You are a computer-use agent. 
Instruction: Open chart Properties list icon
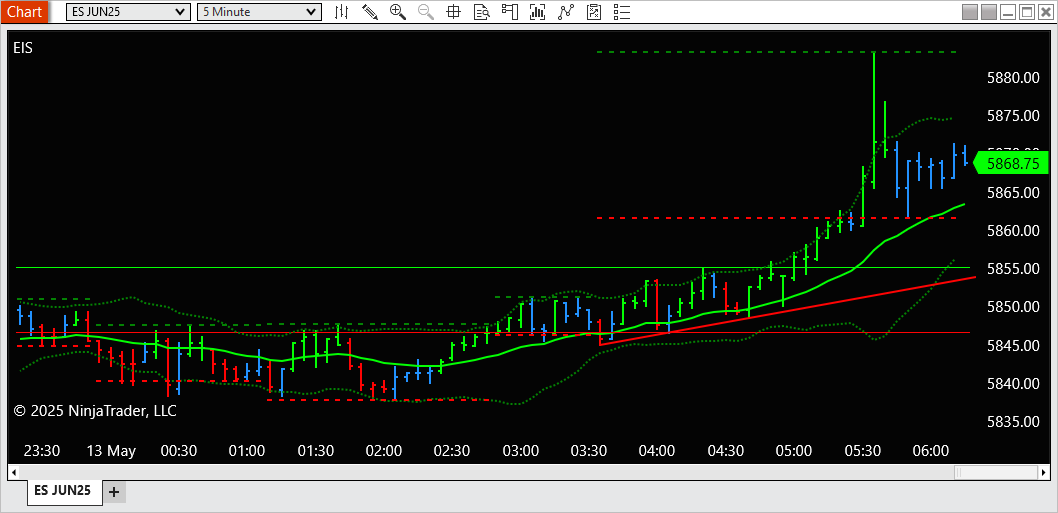tap(622, 11)
